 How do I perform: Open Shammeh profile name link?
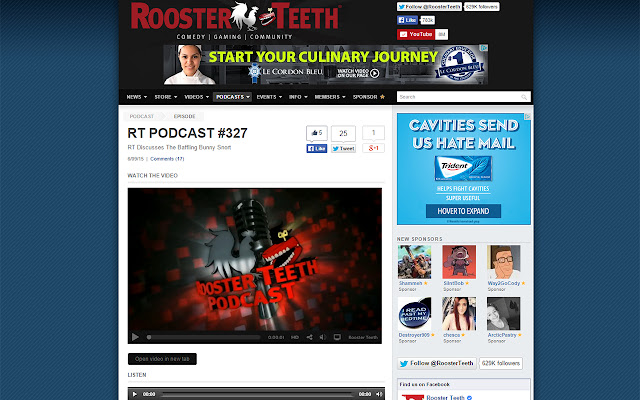[x=410, y=283]
